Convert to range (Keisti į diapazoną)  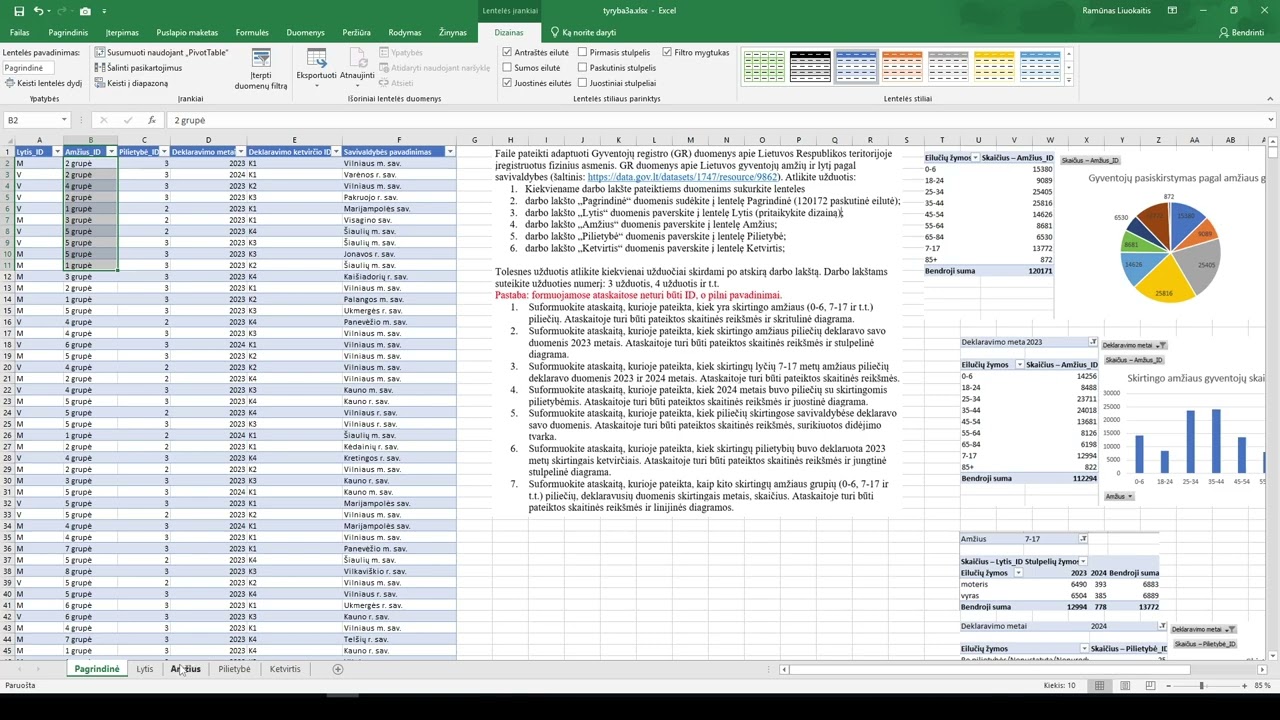132,83
